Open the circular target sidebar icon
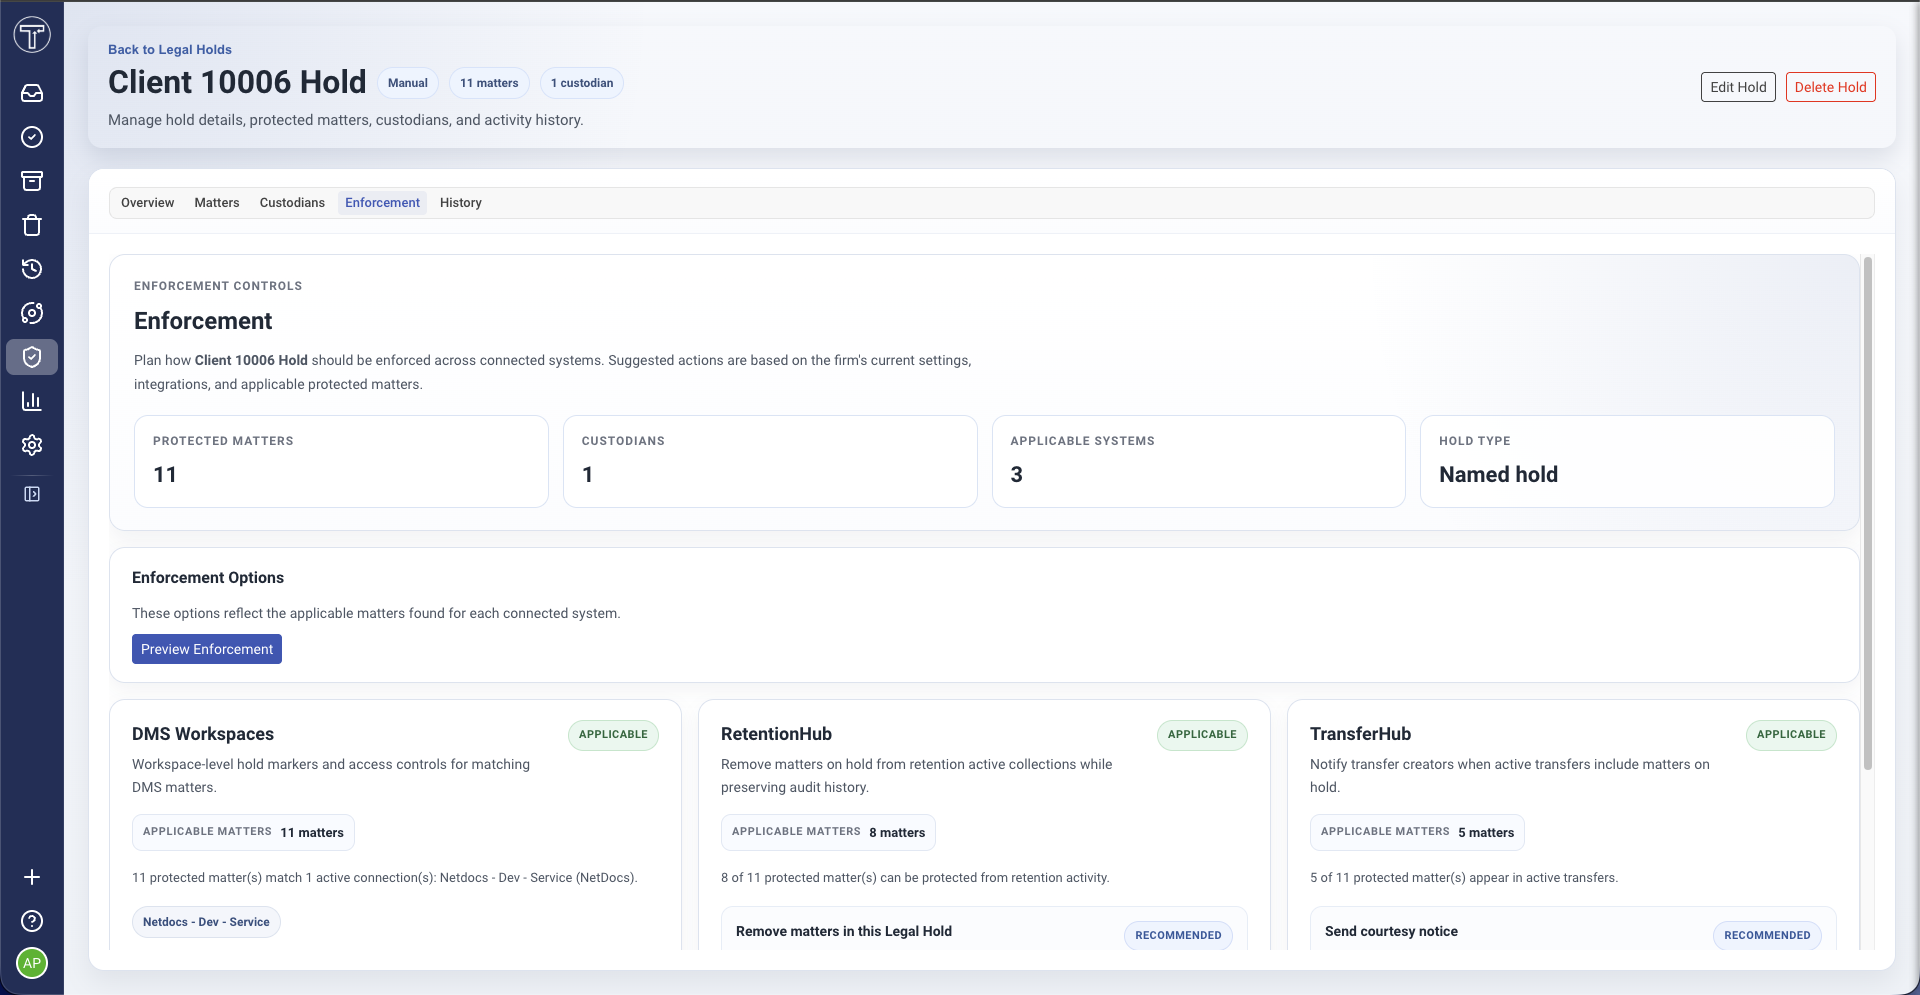The width and height of the screenshot is (1920, 995). coord(32,313)
